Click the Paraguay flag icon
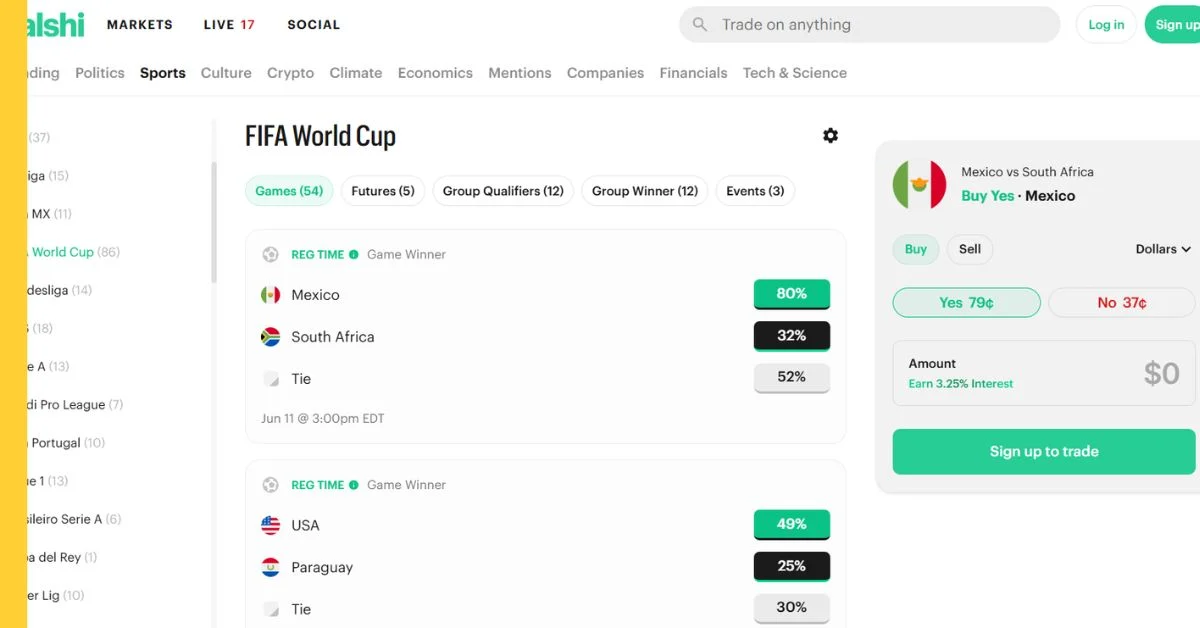The image size is (1200, 628). (270, 567)
